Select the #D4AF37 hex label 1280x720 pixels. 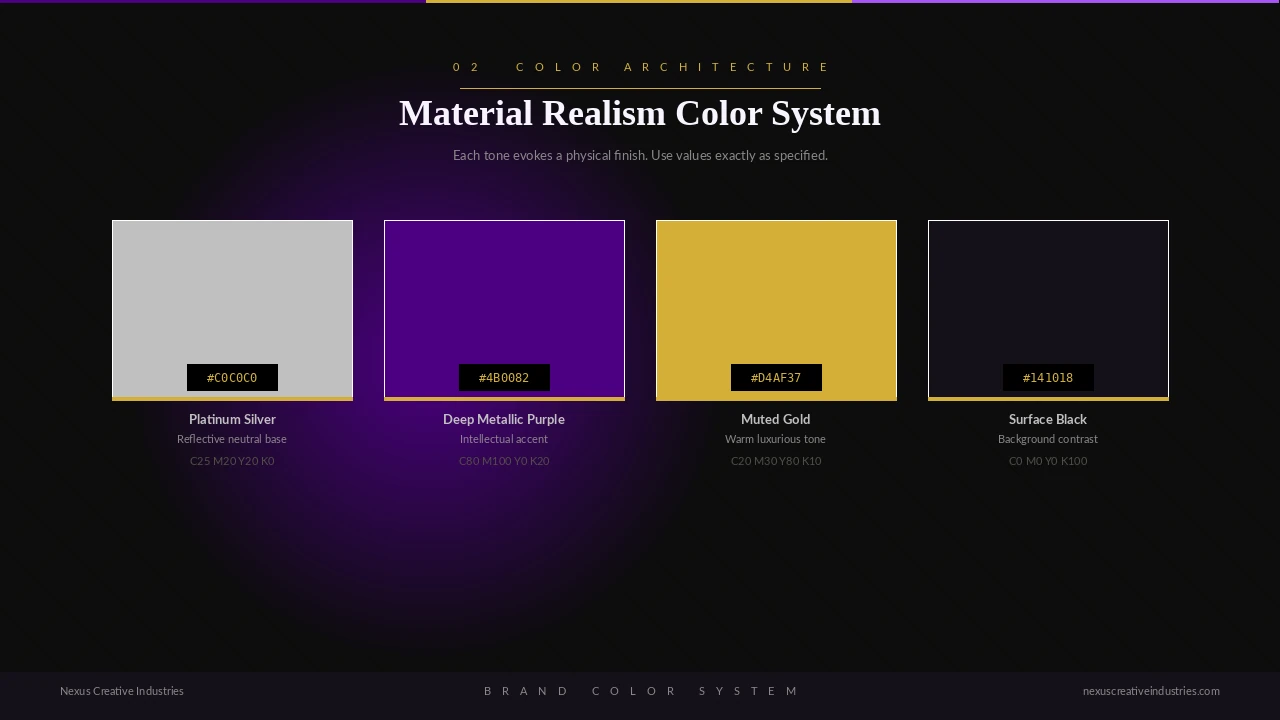coord(776,377)
